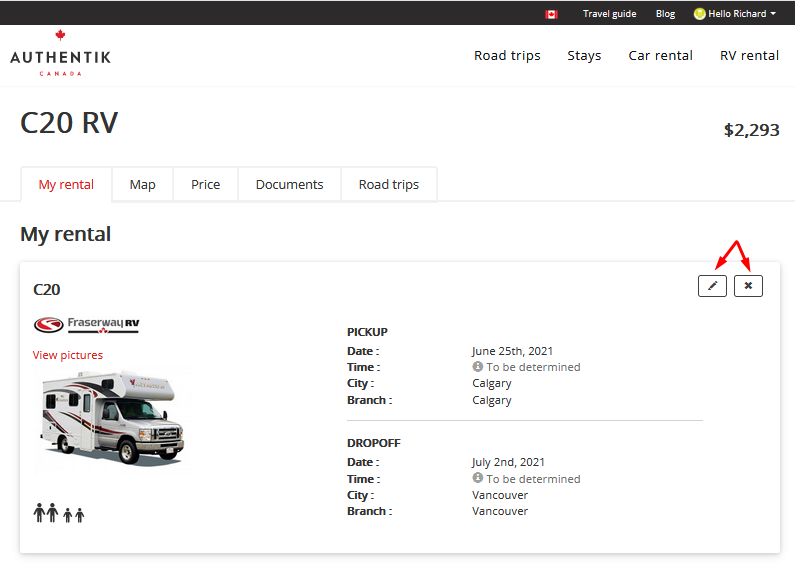The image size is (795, 565).
Task: Click the pickup date June 25th, 2021
Action: tap(512, 351)
